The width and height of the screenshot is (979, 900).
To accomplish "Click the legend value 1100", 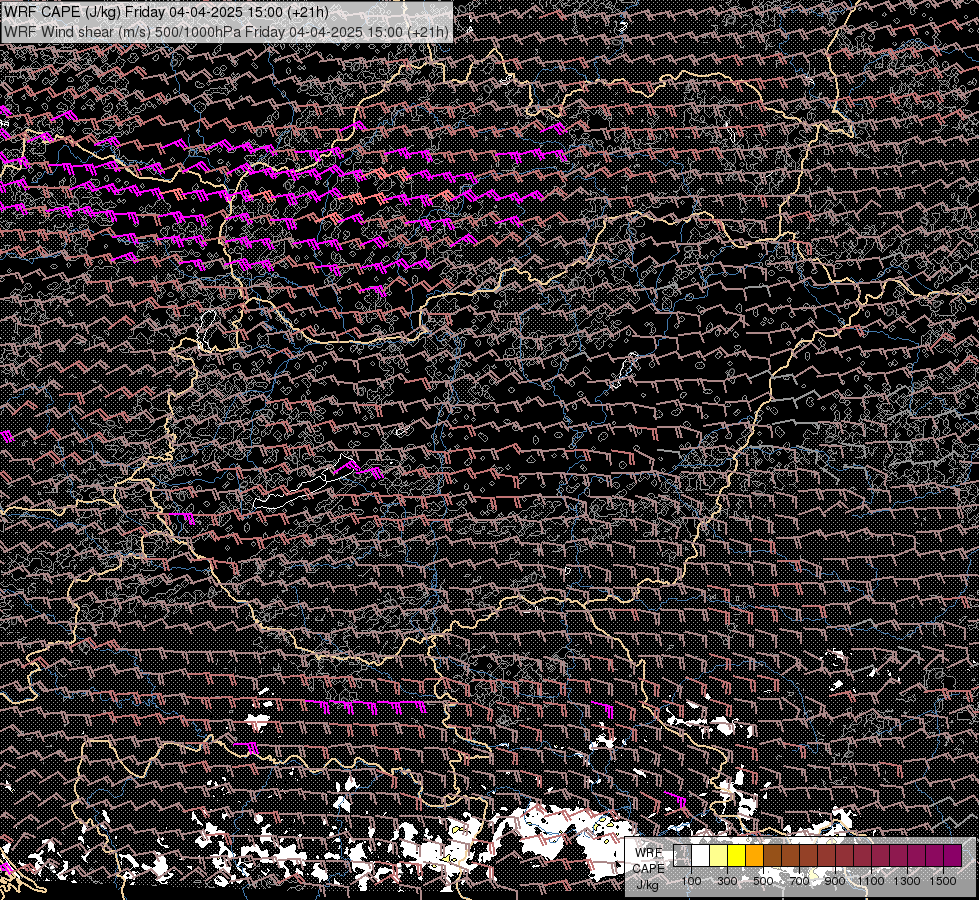I will coord(871,881).
